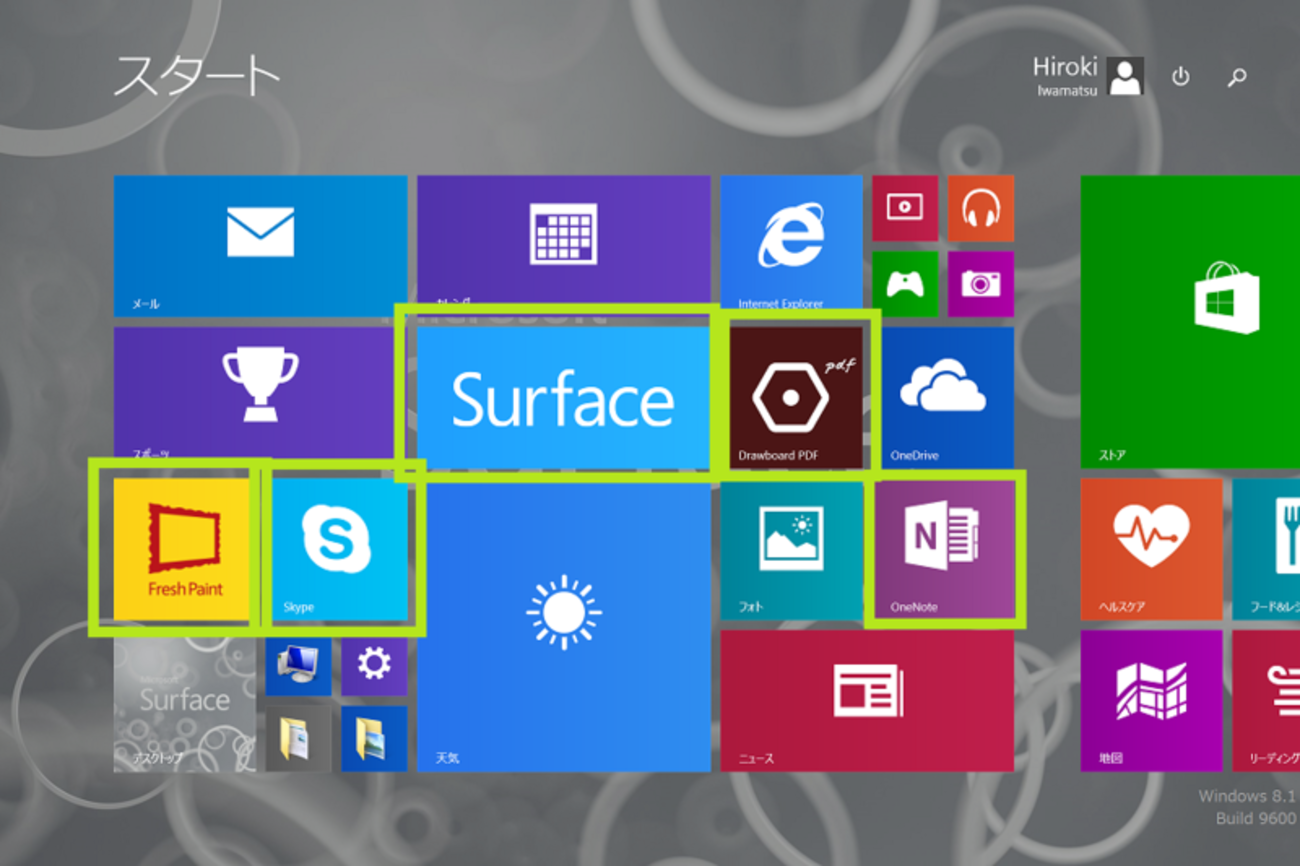Open the Skype tile
Viewport: 1300px width, 866px height.
click(339, 549)
